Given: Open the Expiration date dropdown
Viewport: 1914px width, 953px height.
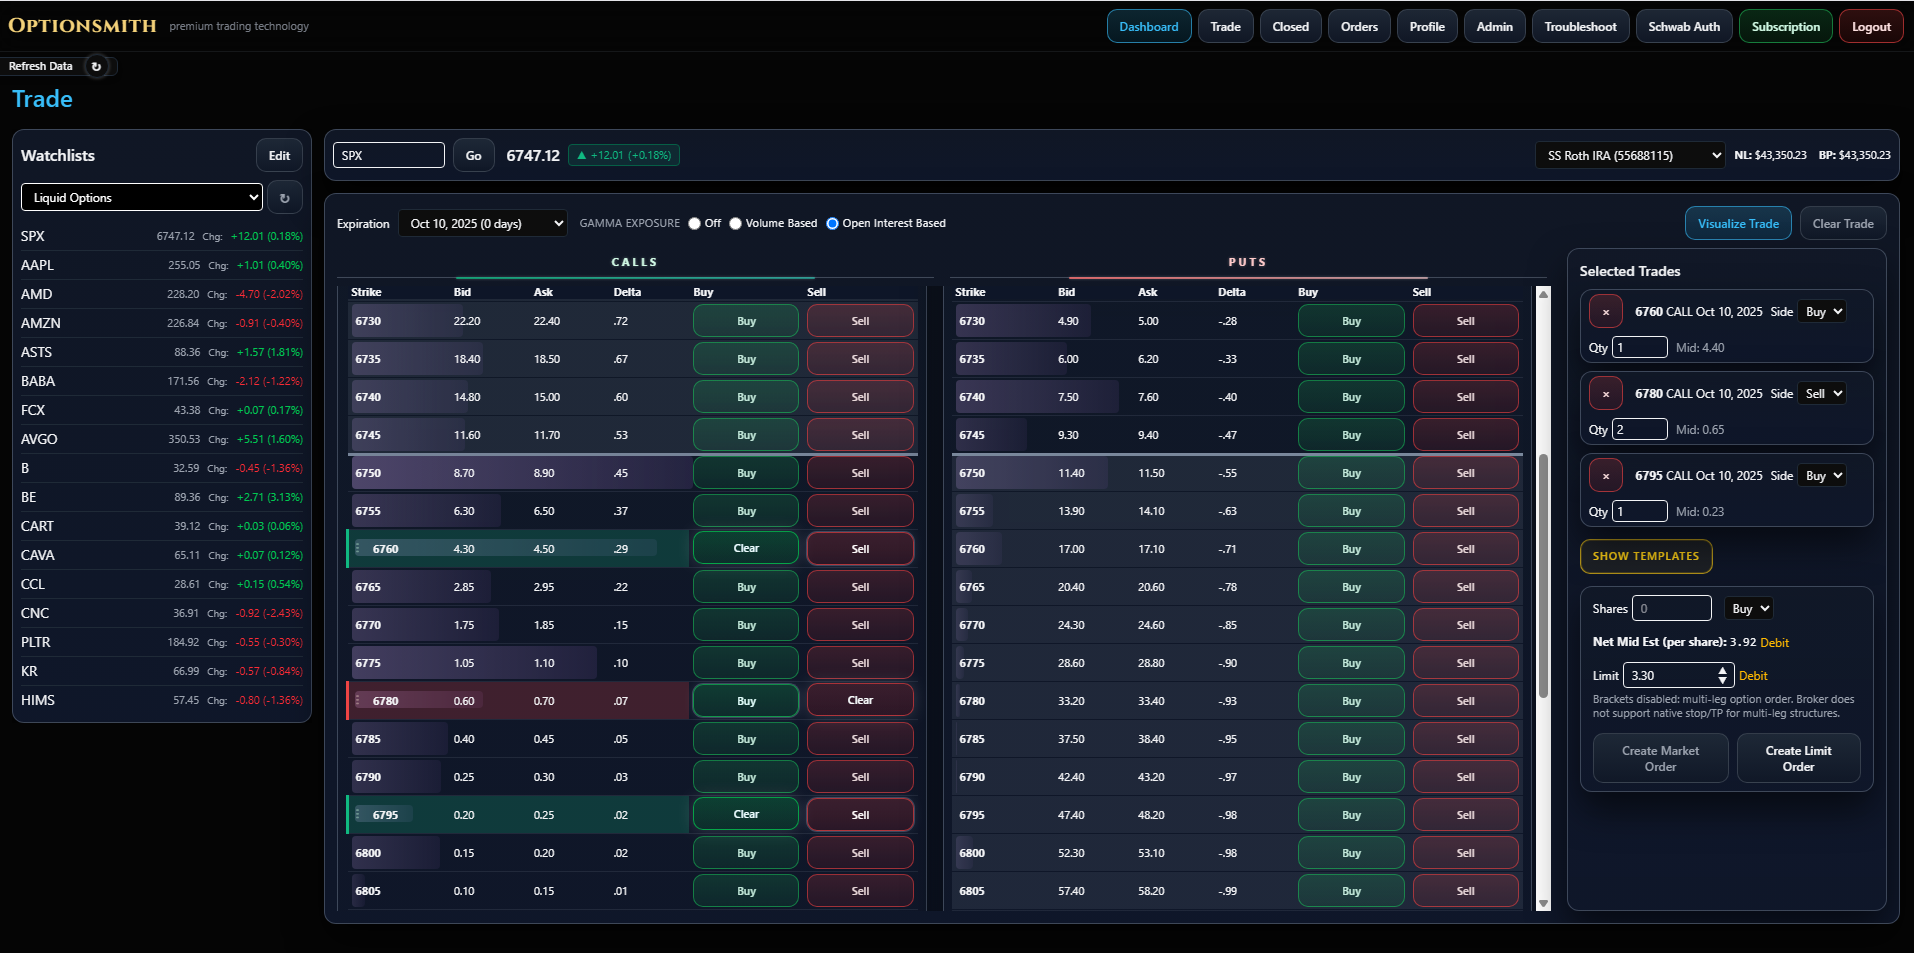Looking at the screenshot, I should 483,224.
